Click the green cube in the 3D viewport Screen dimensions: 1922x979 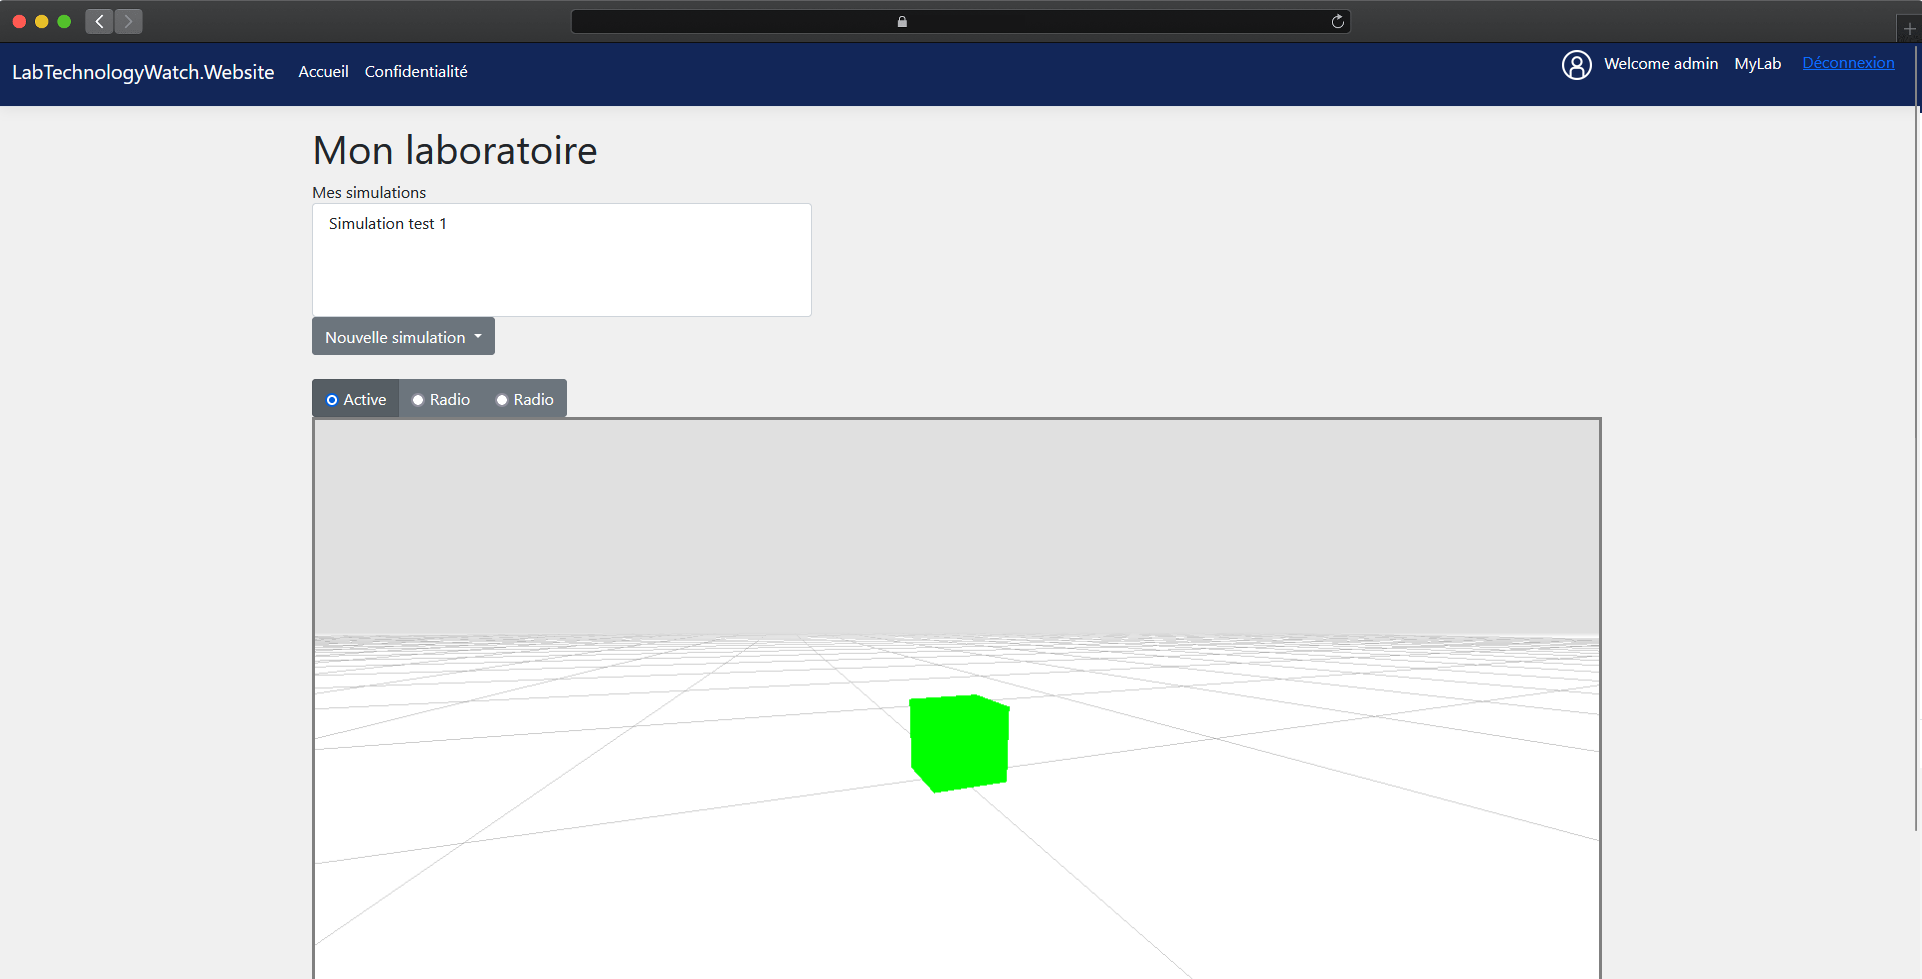click(959, 740)
